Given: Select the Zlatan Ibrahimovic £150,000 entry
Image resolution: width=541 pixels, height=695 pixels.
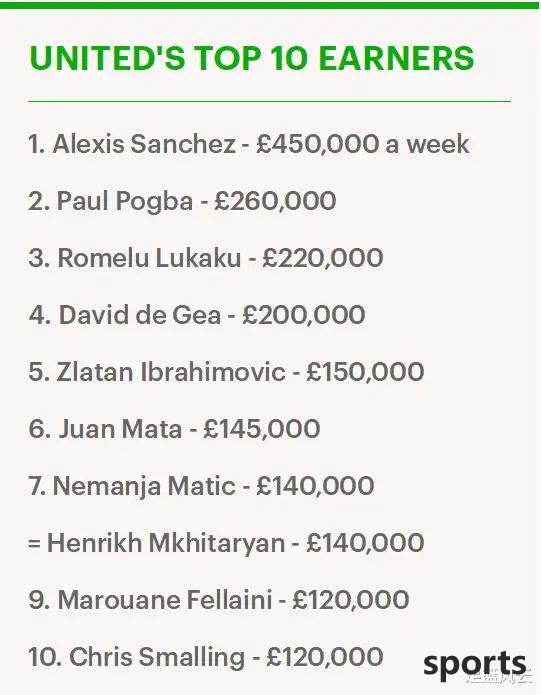Looking at the screenshot, I should (226, 371).
